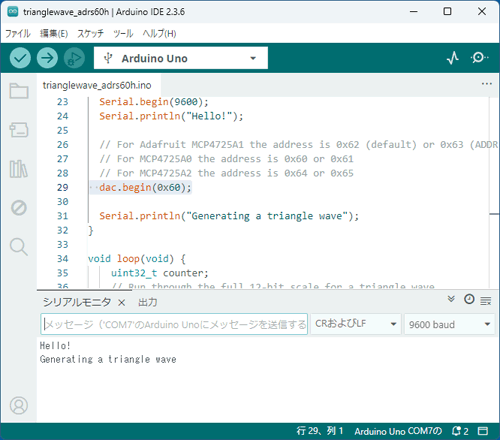Open the ファイル menu

[18, 34]
